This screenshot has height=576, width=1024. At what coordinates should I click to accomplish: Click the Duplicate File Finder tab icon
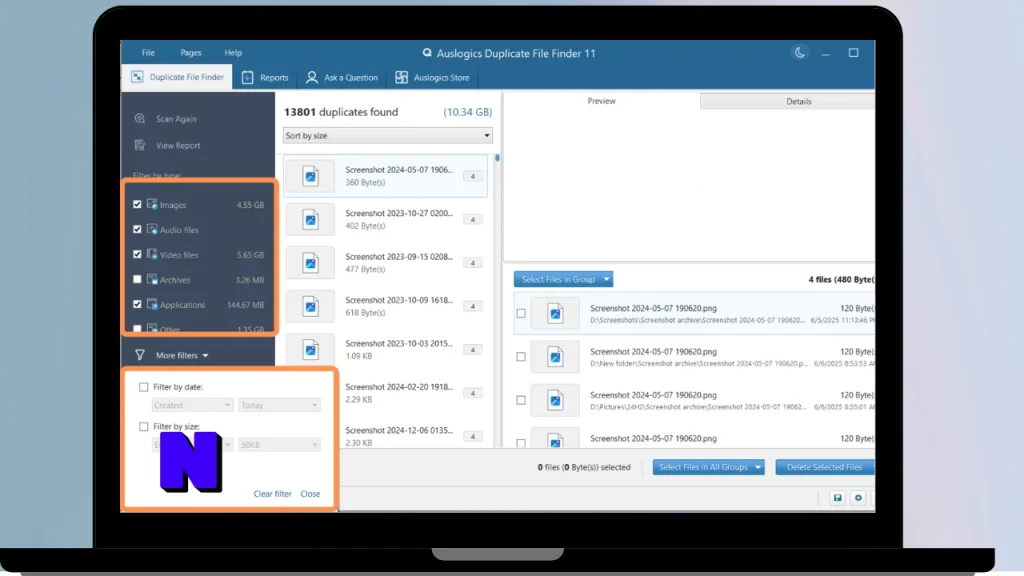pos(137,77)
